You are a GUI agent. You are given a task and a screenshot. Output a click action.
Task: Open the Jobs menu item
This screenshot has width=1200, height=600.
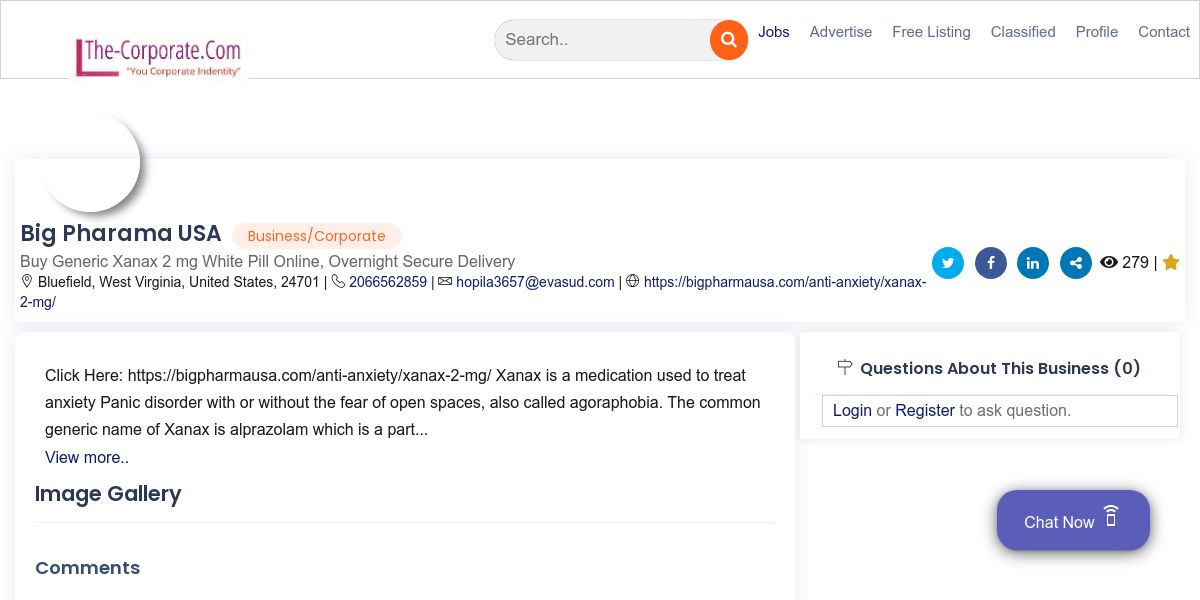(x=774, y=32)
